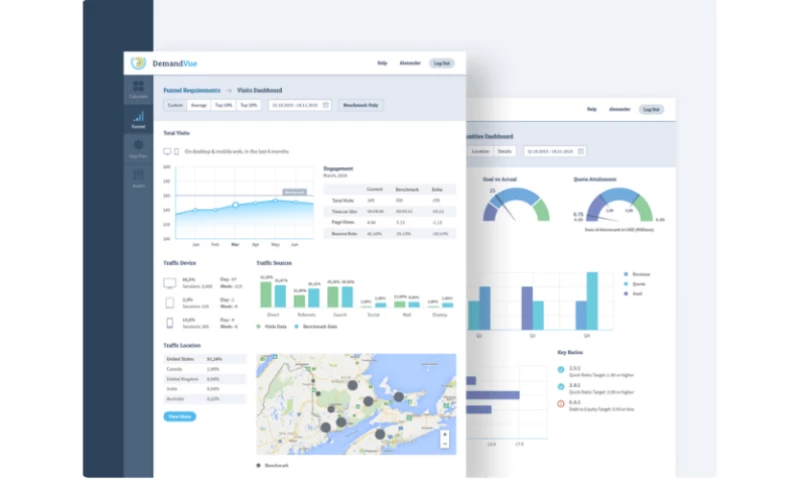
Task: Open the Funnel Requirements breadcrumb link
Action: (x=192, y=90)
